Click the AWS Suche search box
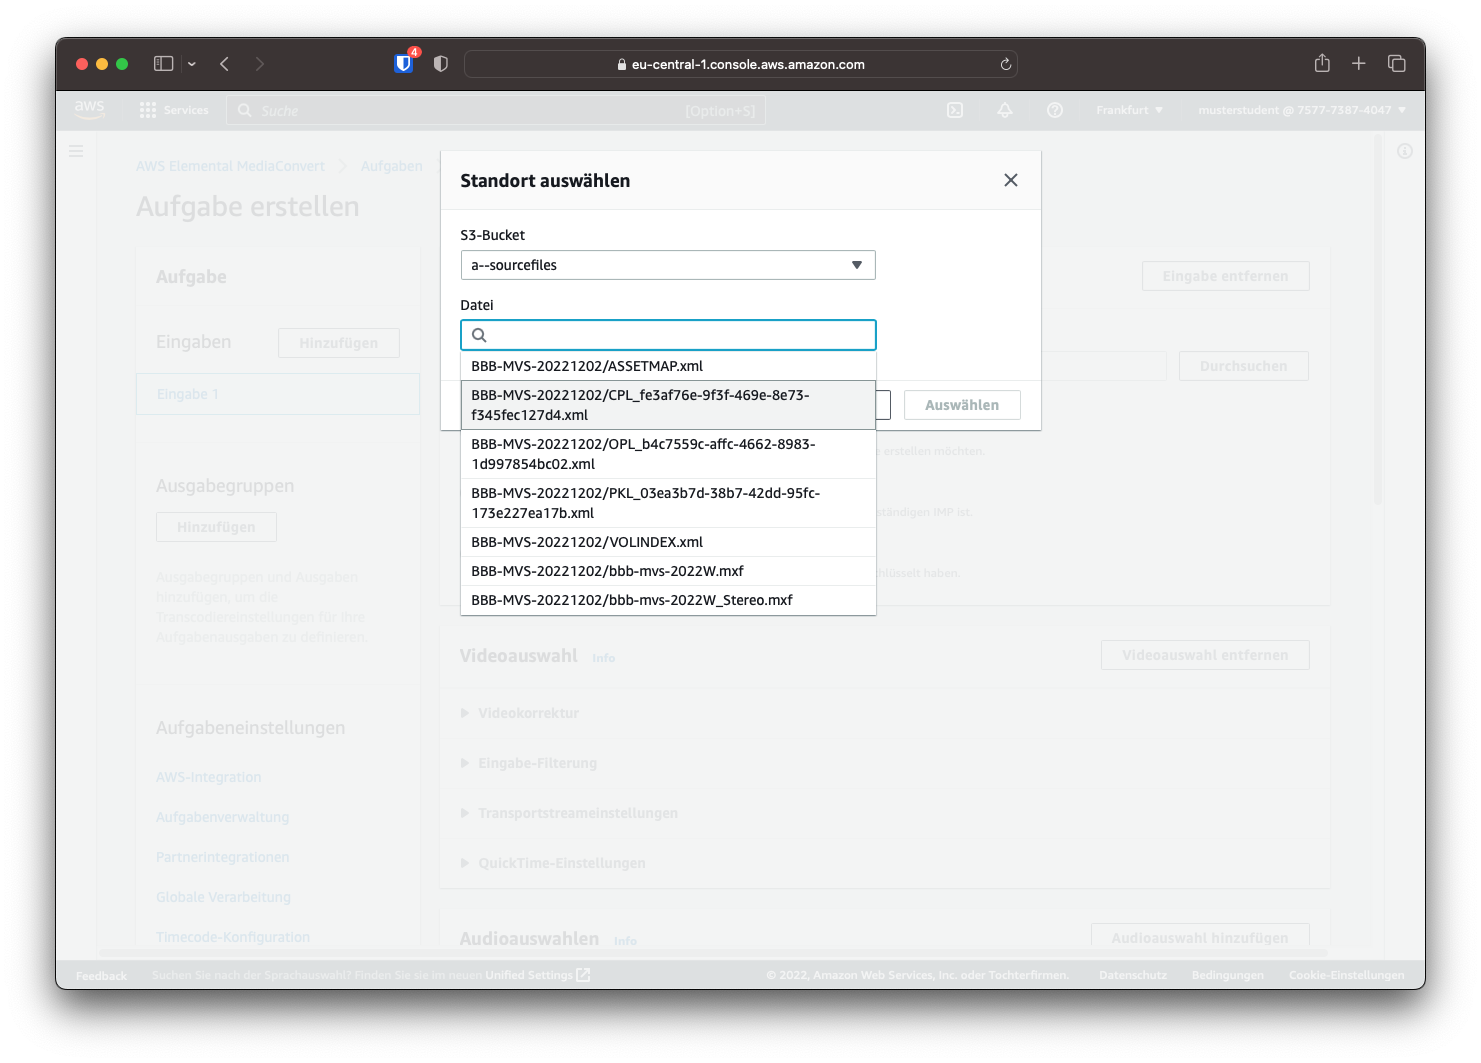The image size is (1481, 1063). 496,110
